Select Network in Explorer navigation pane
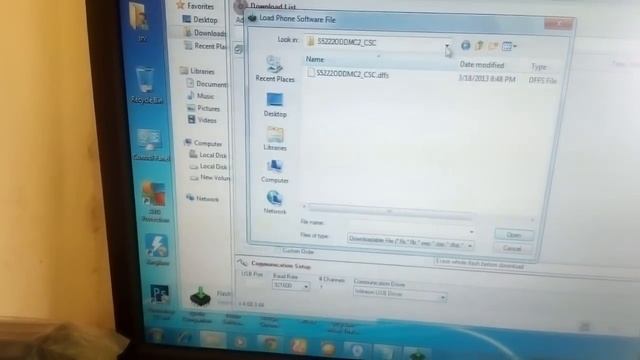The image size is (640, 360). (202, 199)
